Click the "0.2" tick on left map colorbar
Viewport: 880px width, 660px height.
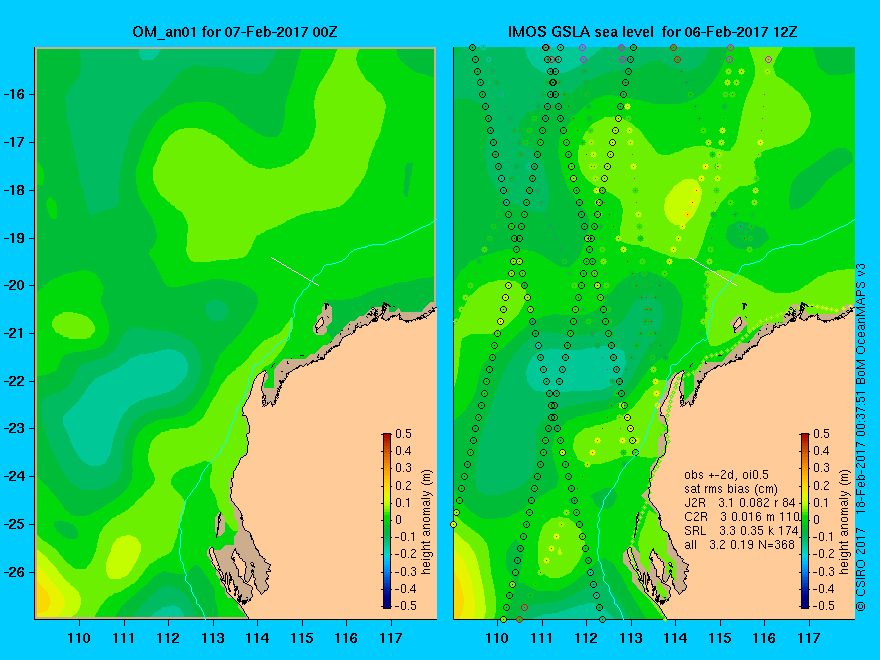[x=404, y=485]
